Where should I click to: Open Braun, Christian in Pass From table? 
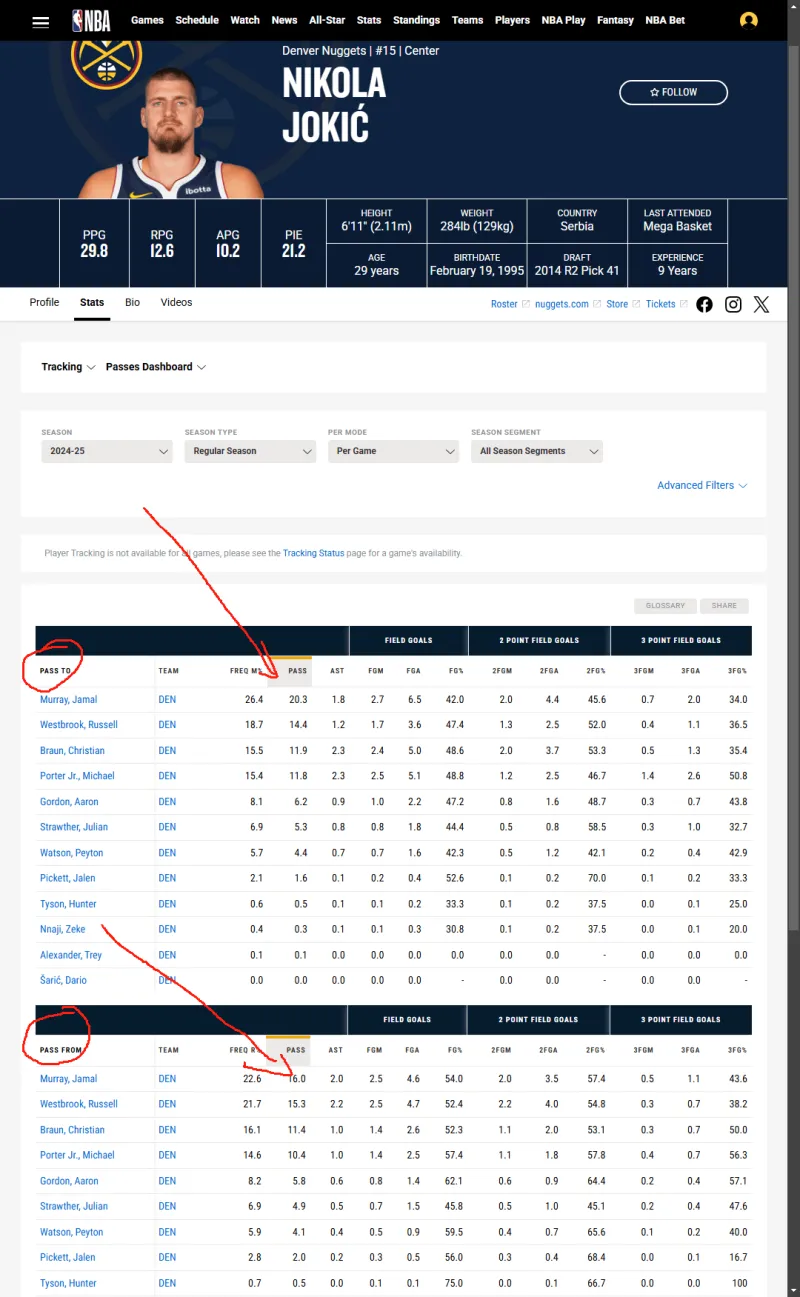(72, 1130)
